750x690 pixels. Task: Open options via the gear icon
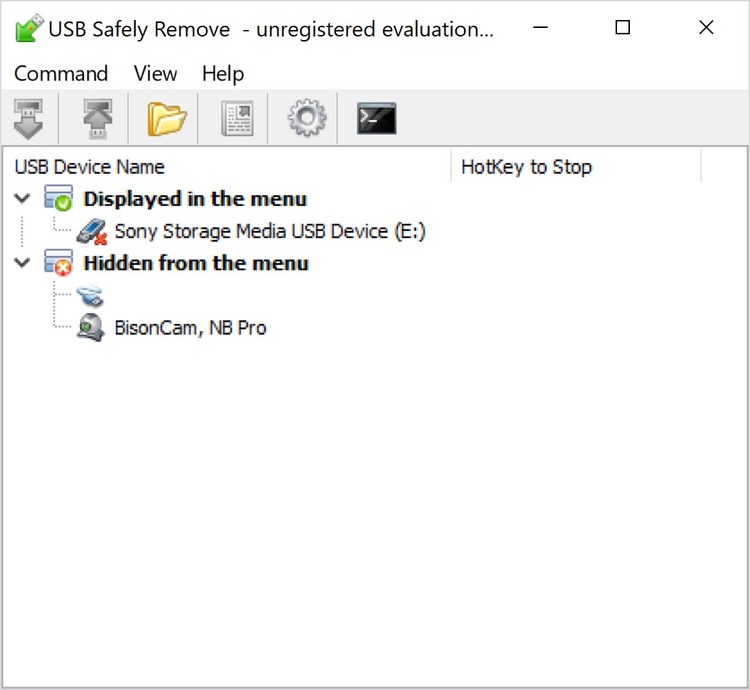coord(307,118)
